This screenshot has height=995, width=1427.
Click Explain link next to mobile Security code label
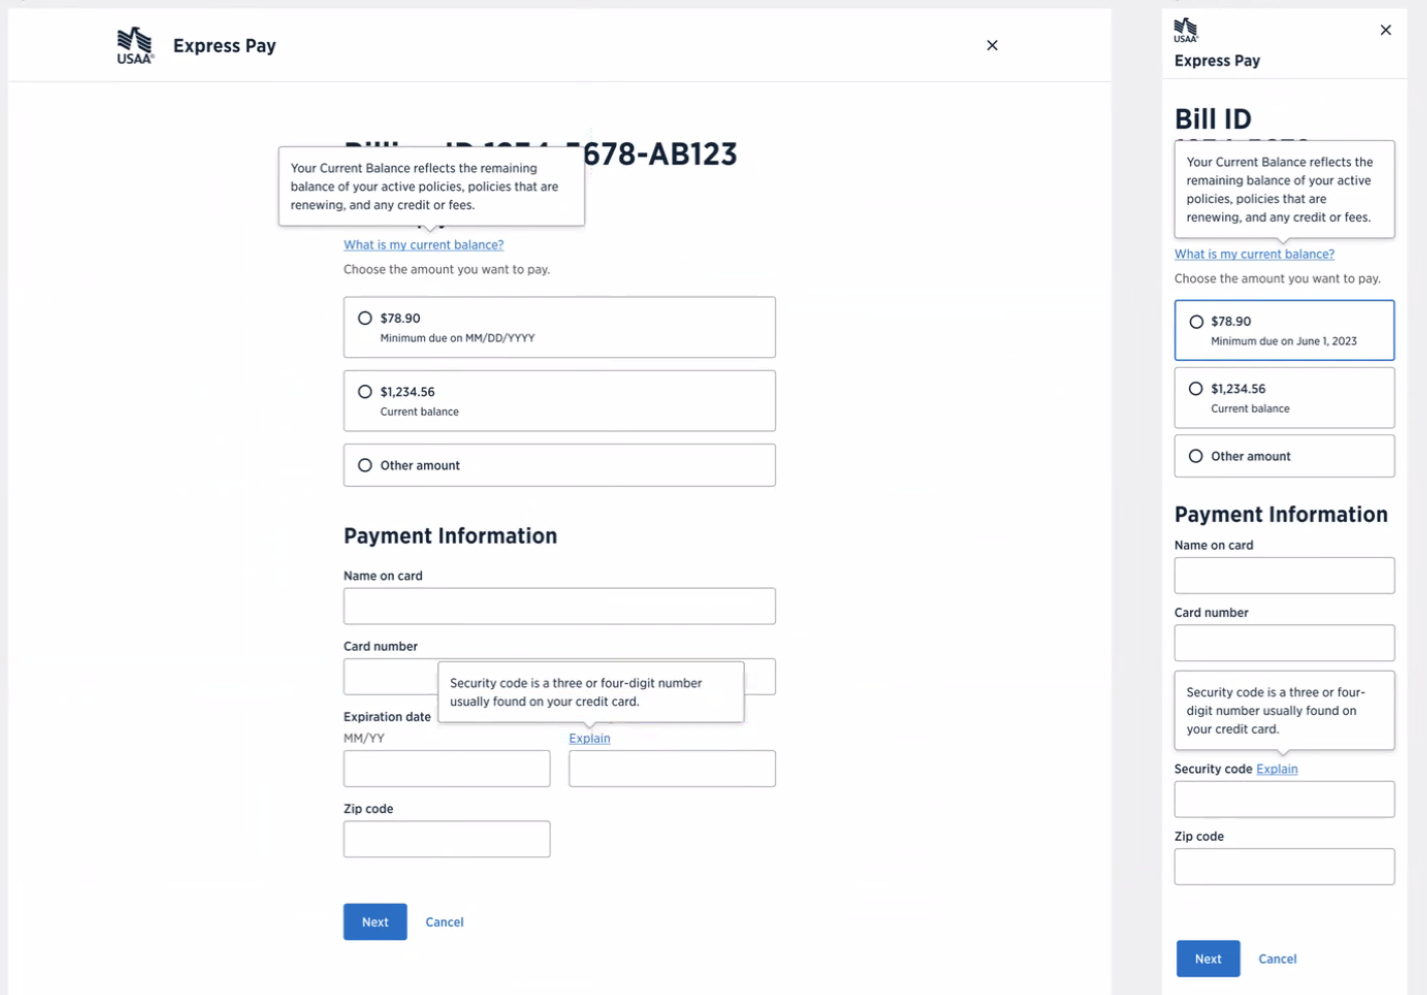[1277, 769]
